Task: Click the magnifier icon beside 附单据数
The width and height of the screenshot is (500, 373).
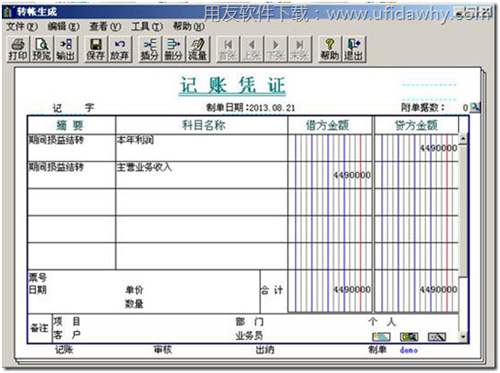Action: 475,107
